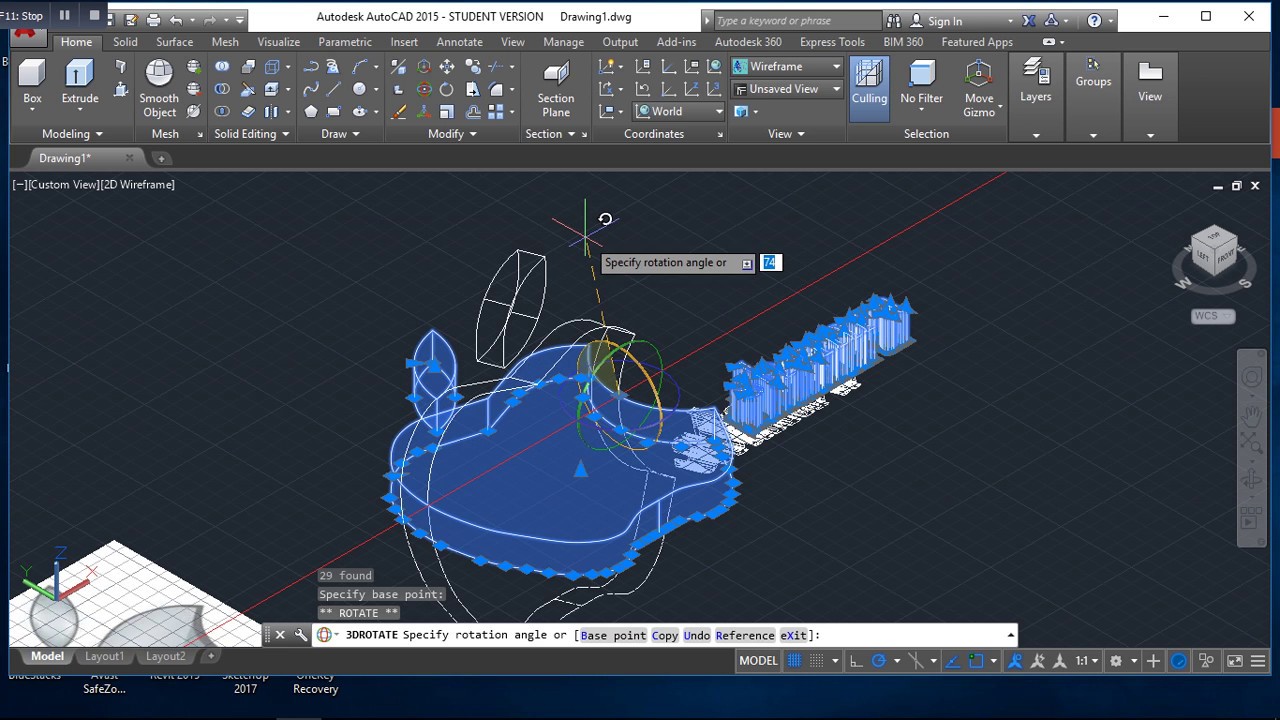Viewport: 1280px width, 720px height.
Task: Expand the command line history arrow
Action: tap(1011, 635)
